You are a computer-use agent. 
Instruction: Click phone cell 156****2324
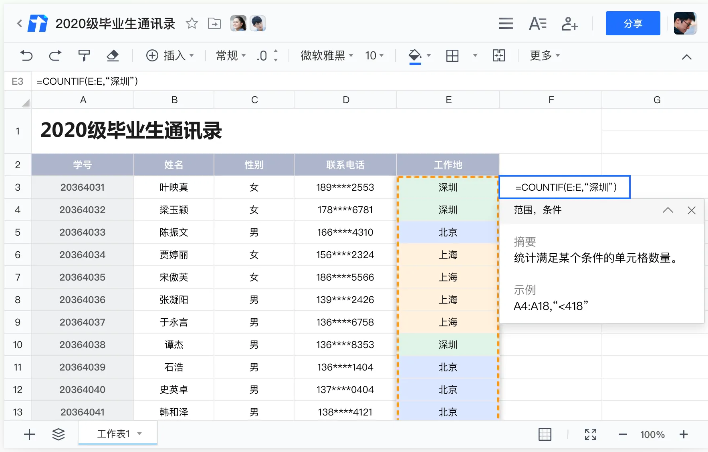tap(345, 255)
